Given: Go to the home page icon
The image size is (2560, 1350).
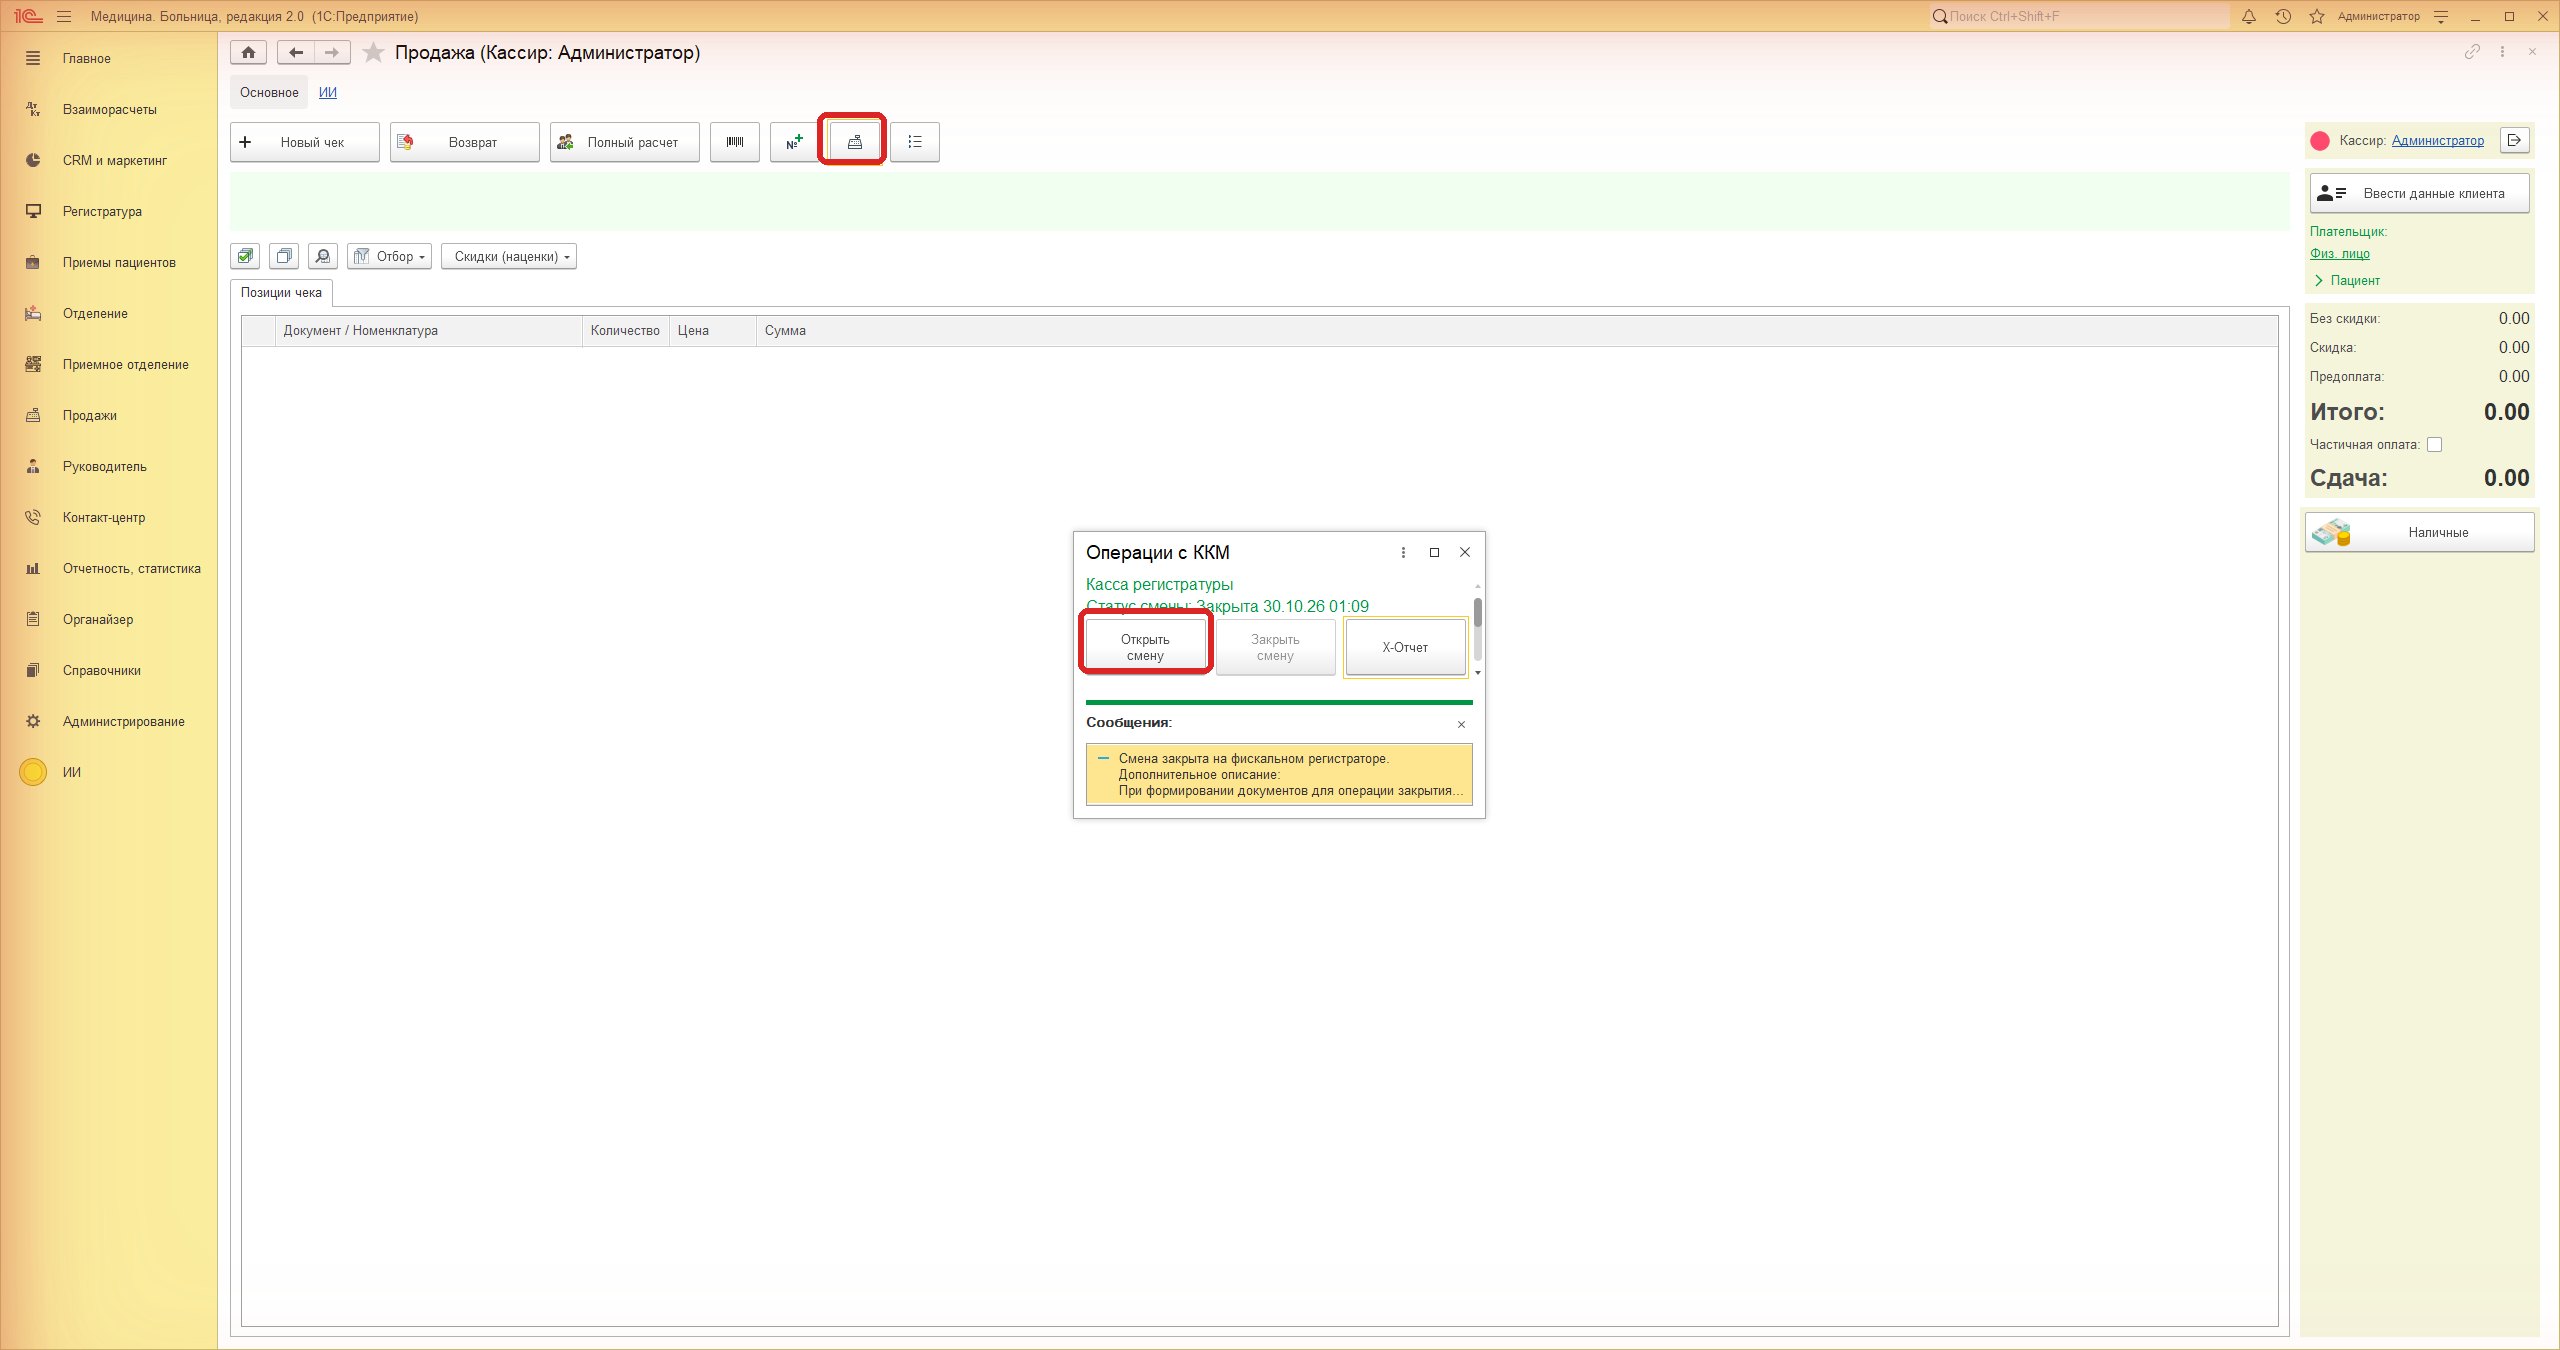Looking at the screenshot, I should click(x=249, y=53).
